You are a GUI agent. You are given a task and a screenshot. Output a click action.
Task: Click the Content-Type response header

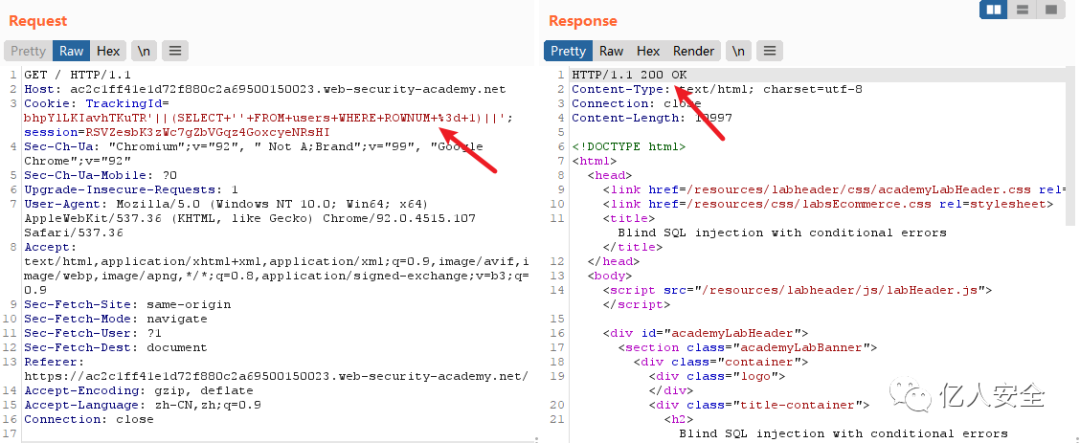pyautogui.click(x=717, y=90)
